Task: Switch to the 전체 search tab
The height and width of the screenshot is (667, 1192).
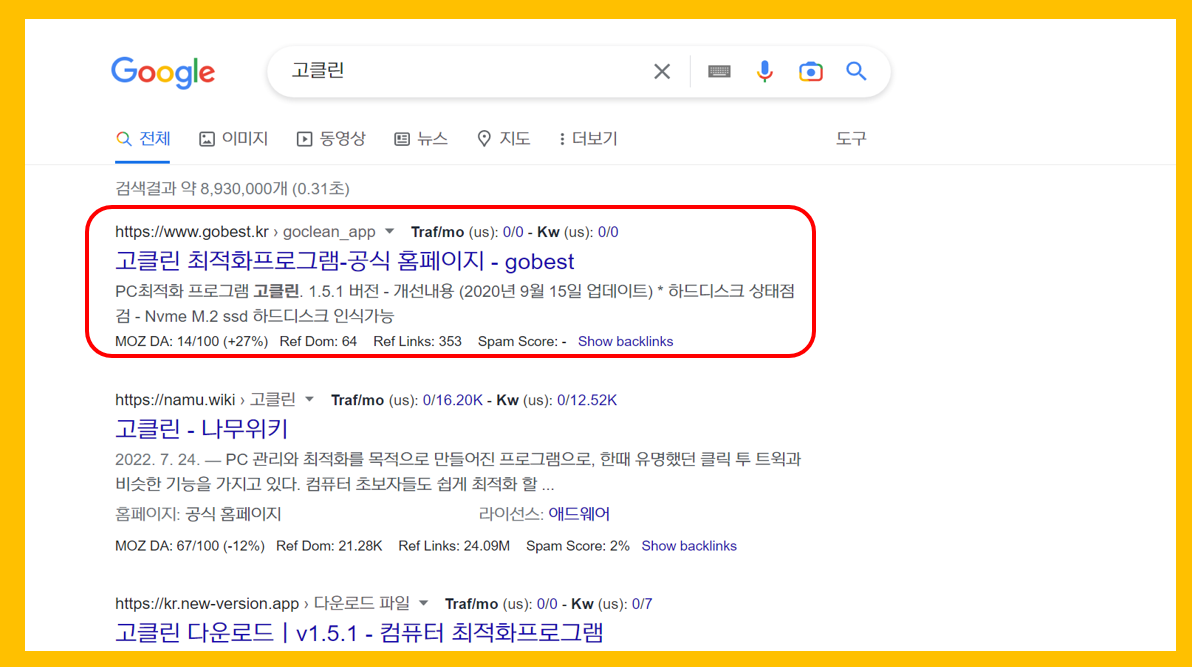Action: point(143,138)
